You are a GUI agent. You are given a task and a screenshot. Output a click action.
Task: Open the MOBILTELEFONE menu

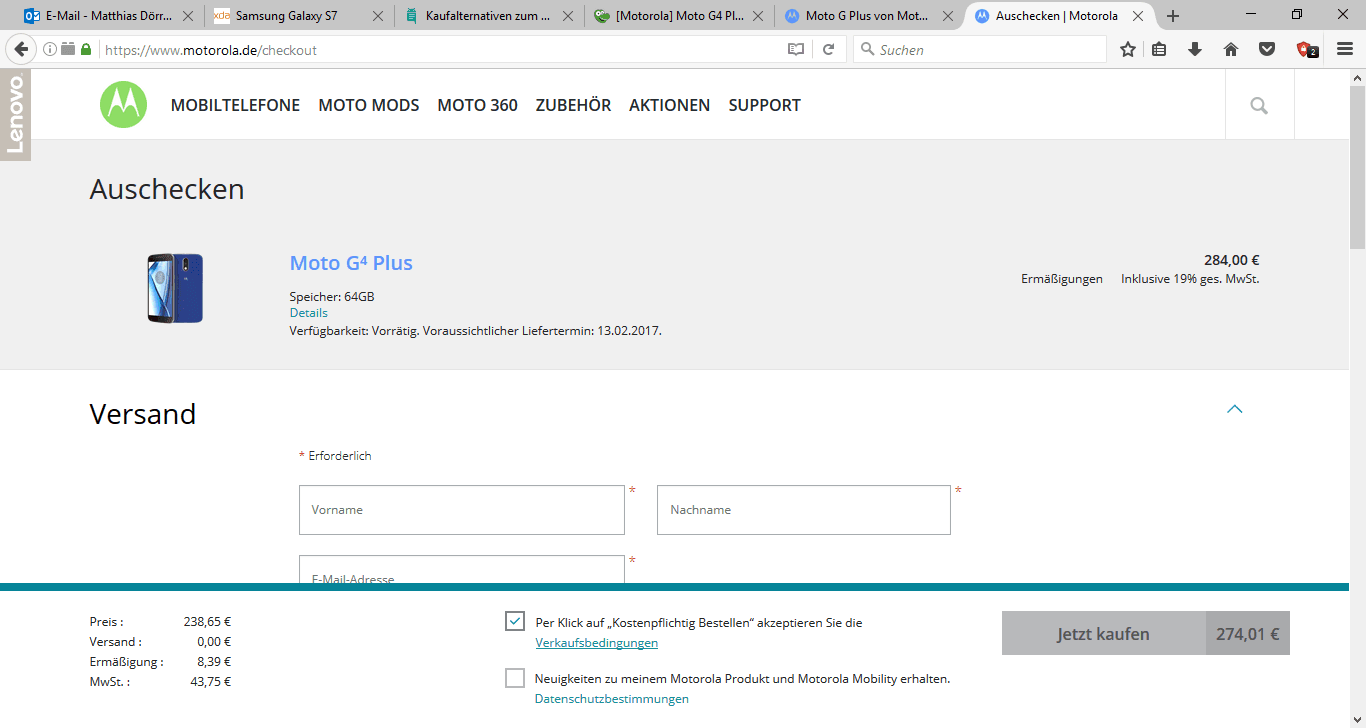click(x=235, y=105)
